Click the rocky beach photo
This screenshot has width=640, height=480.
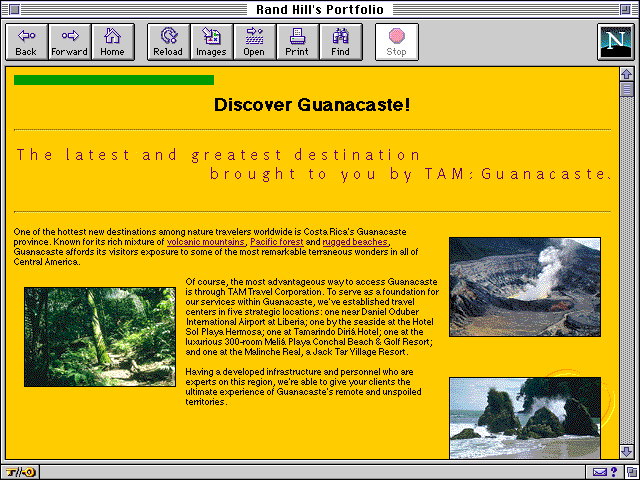click(x=525, y=418)
